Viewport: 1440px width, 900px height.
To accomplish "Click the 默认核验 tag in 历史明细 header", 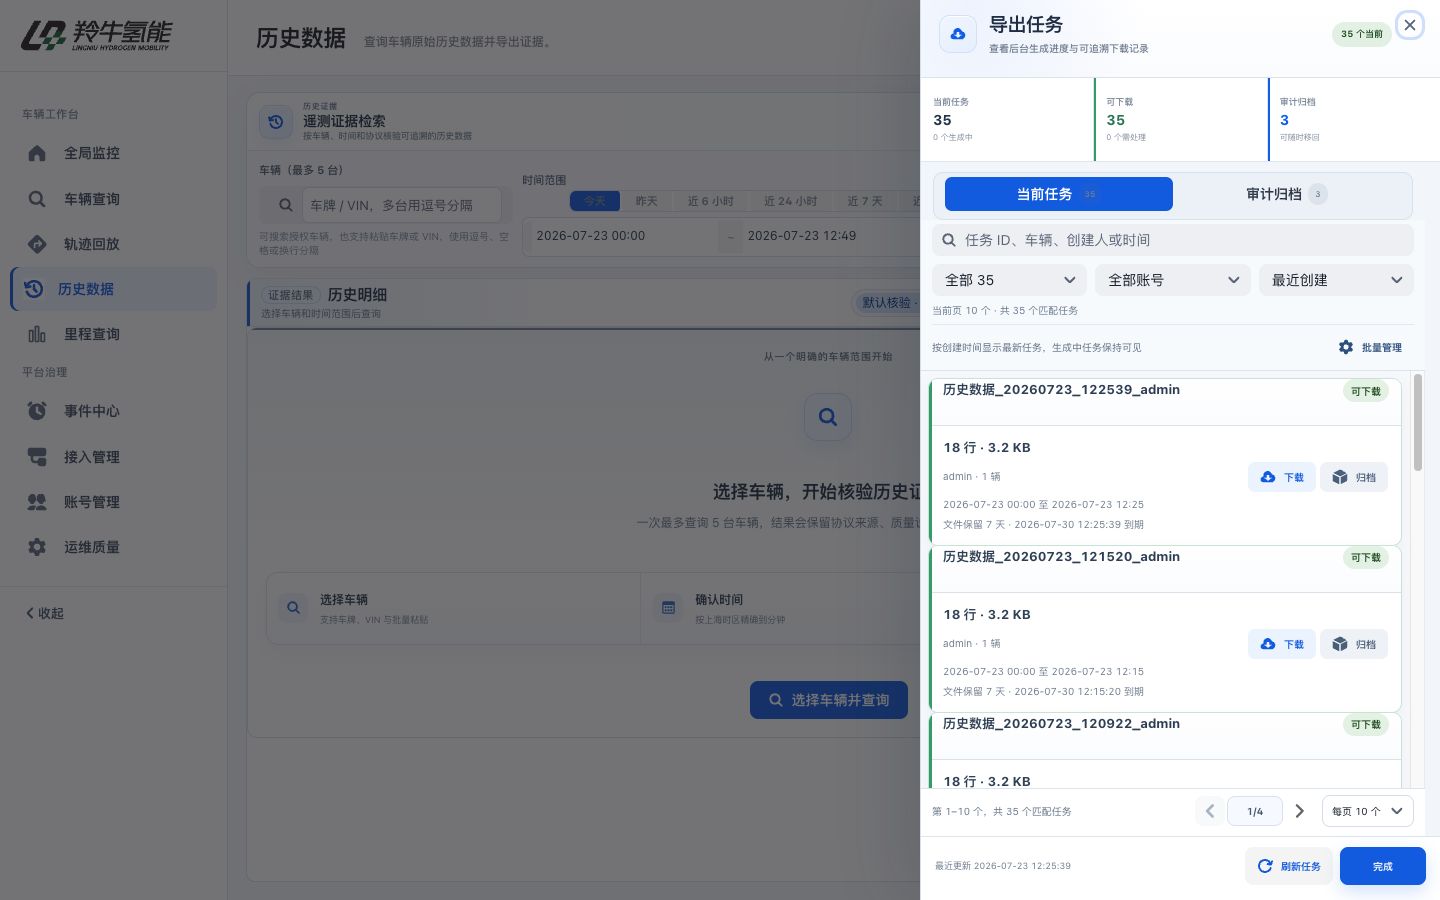I will tap(886, 303).
